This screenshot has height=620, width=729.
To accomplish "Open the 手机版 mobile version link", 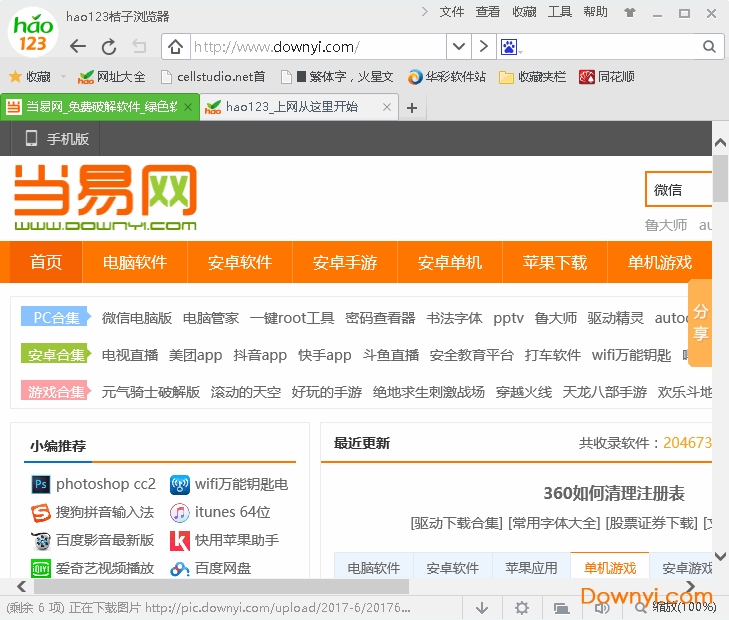I will 57,139.
